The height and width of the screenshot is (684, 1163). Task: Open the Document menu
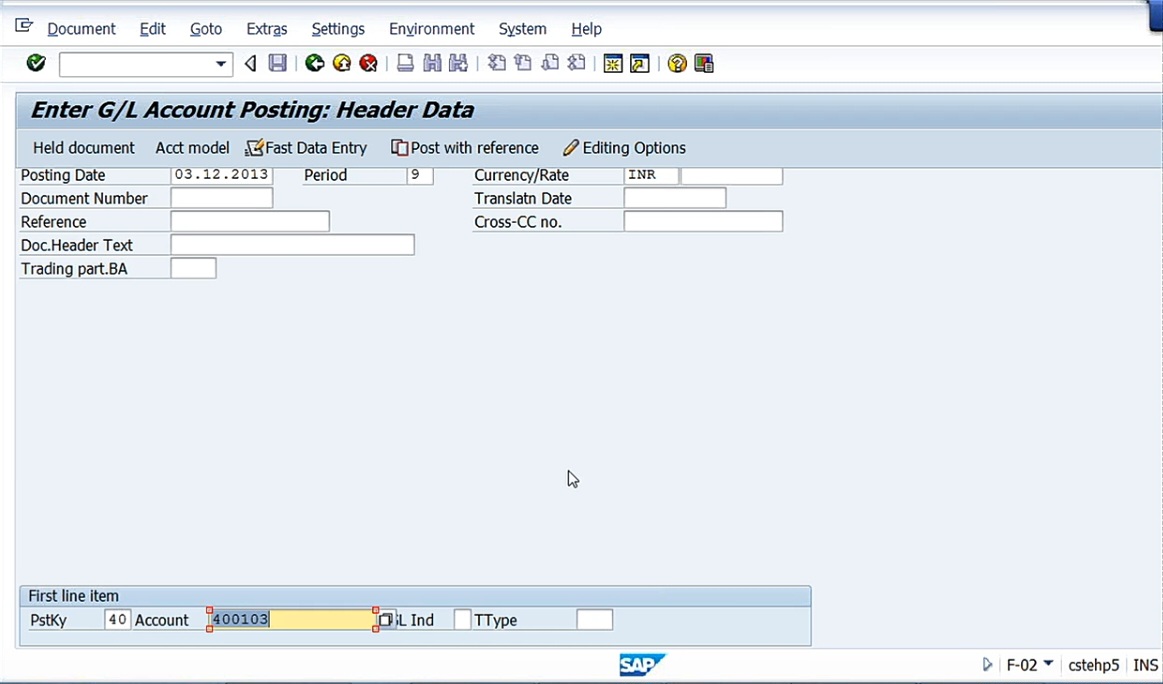(82, 29)
